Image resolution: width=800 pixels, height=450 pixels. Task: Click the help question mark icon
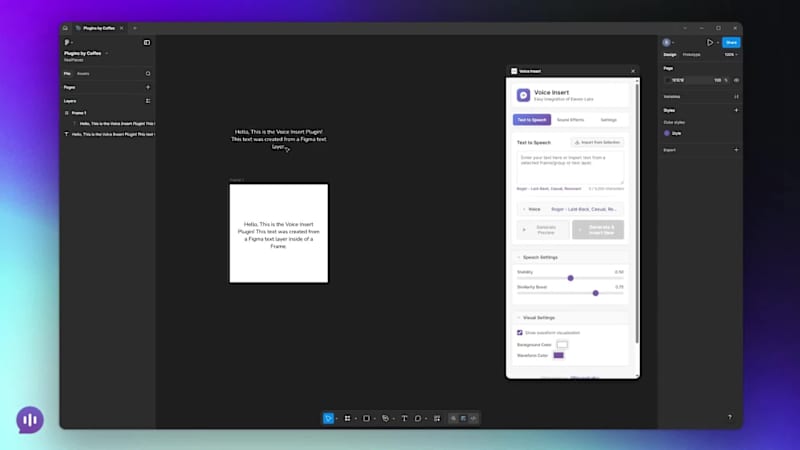[730, 417]
